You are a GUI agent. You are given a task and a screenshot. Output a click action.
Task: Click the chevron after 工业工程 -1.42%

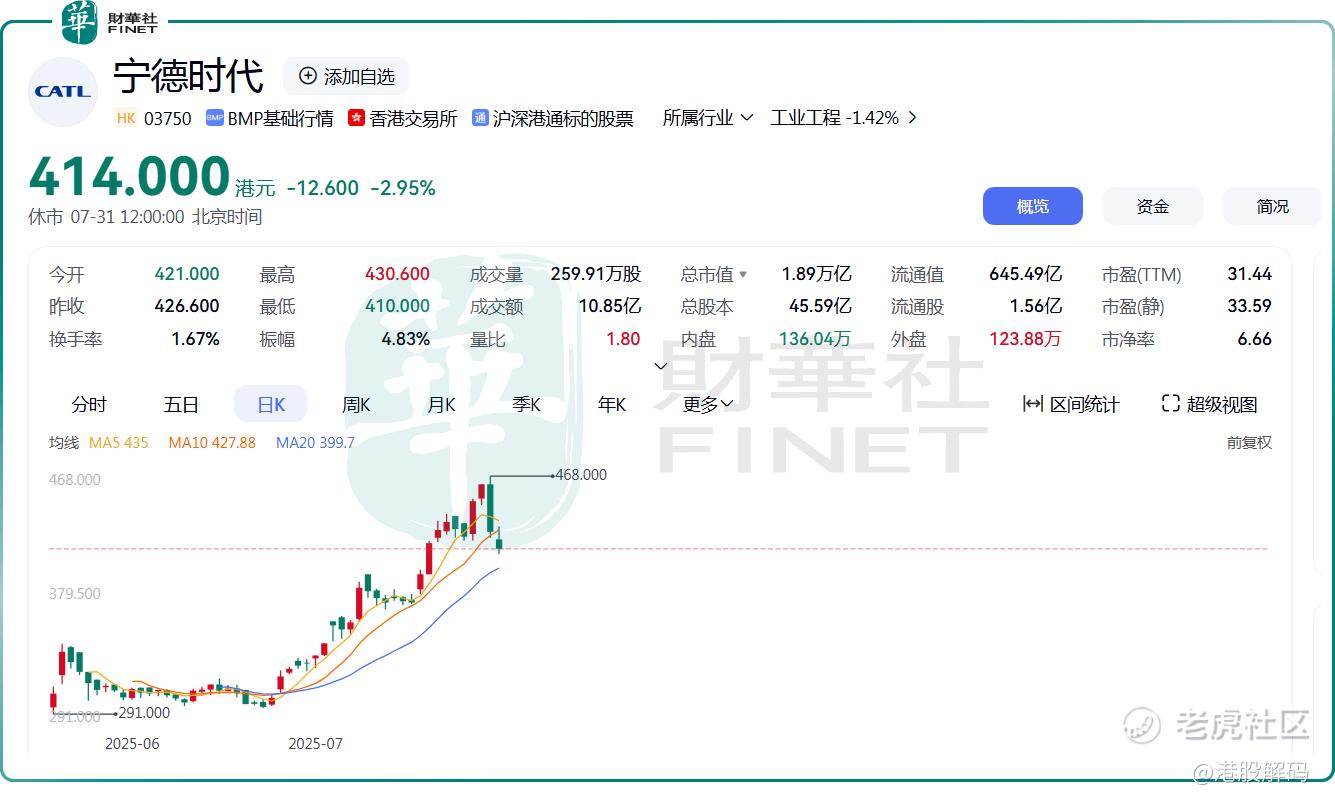(x=911, y=118)
